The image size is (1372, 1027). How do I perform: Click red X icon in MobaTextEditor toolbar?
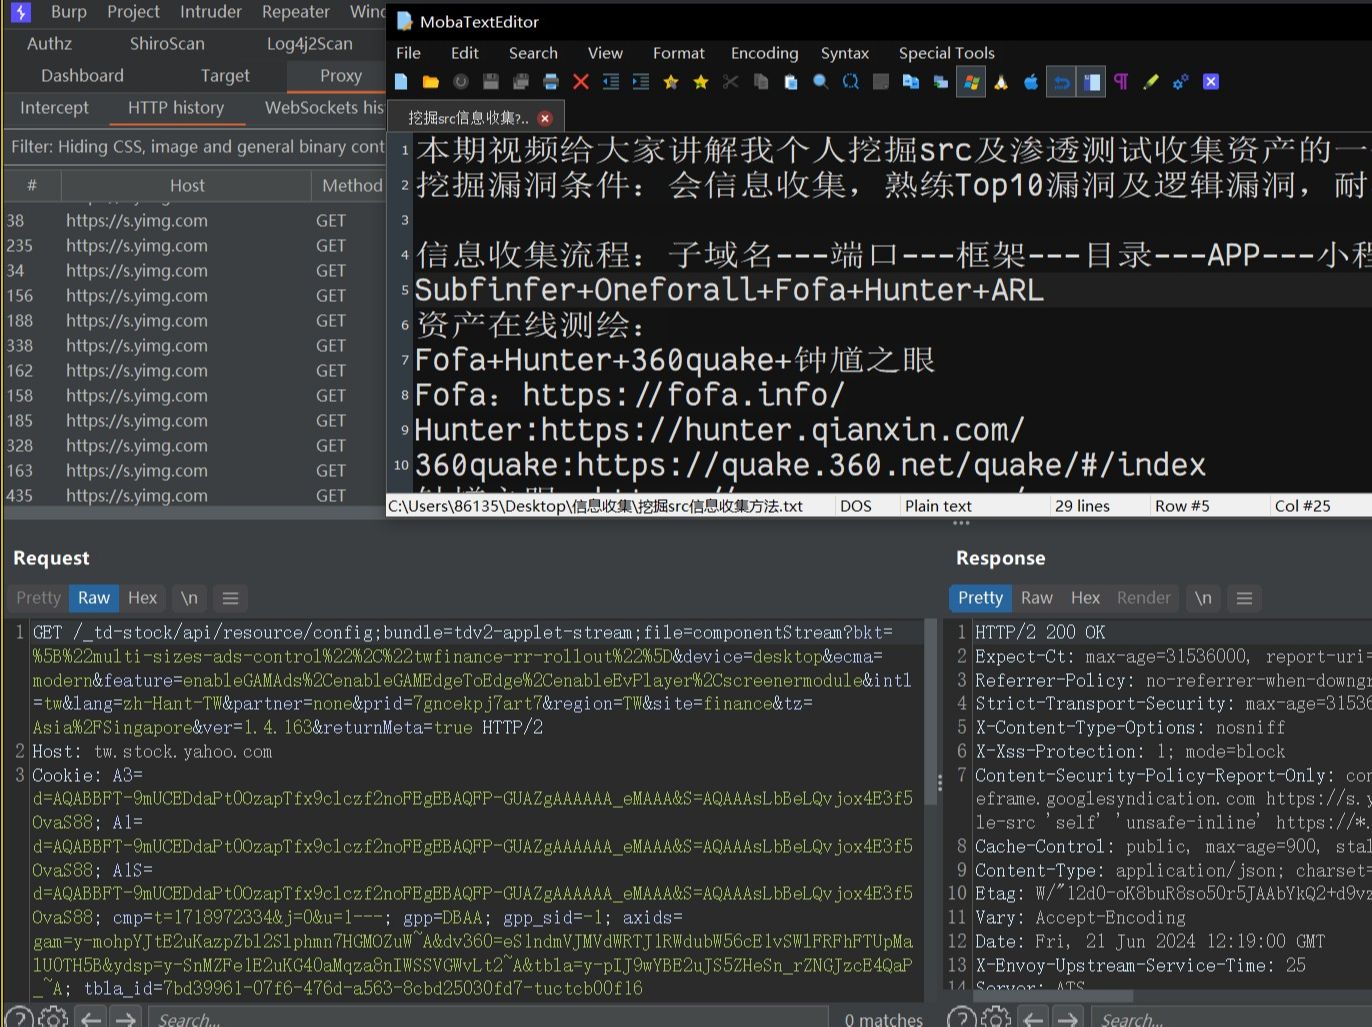click(581, 82)
